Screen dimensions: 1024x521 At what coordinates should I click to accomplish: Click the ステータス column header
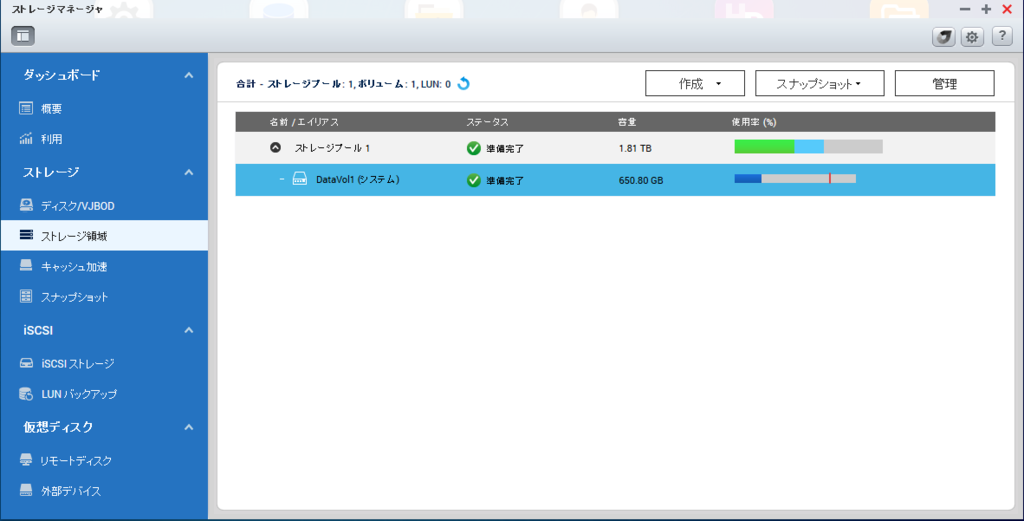pos(487,122)
